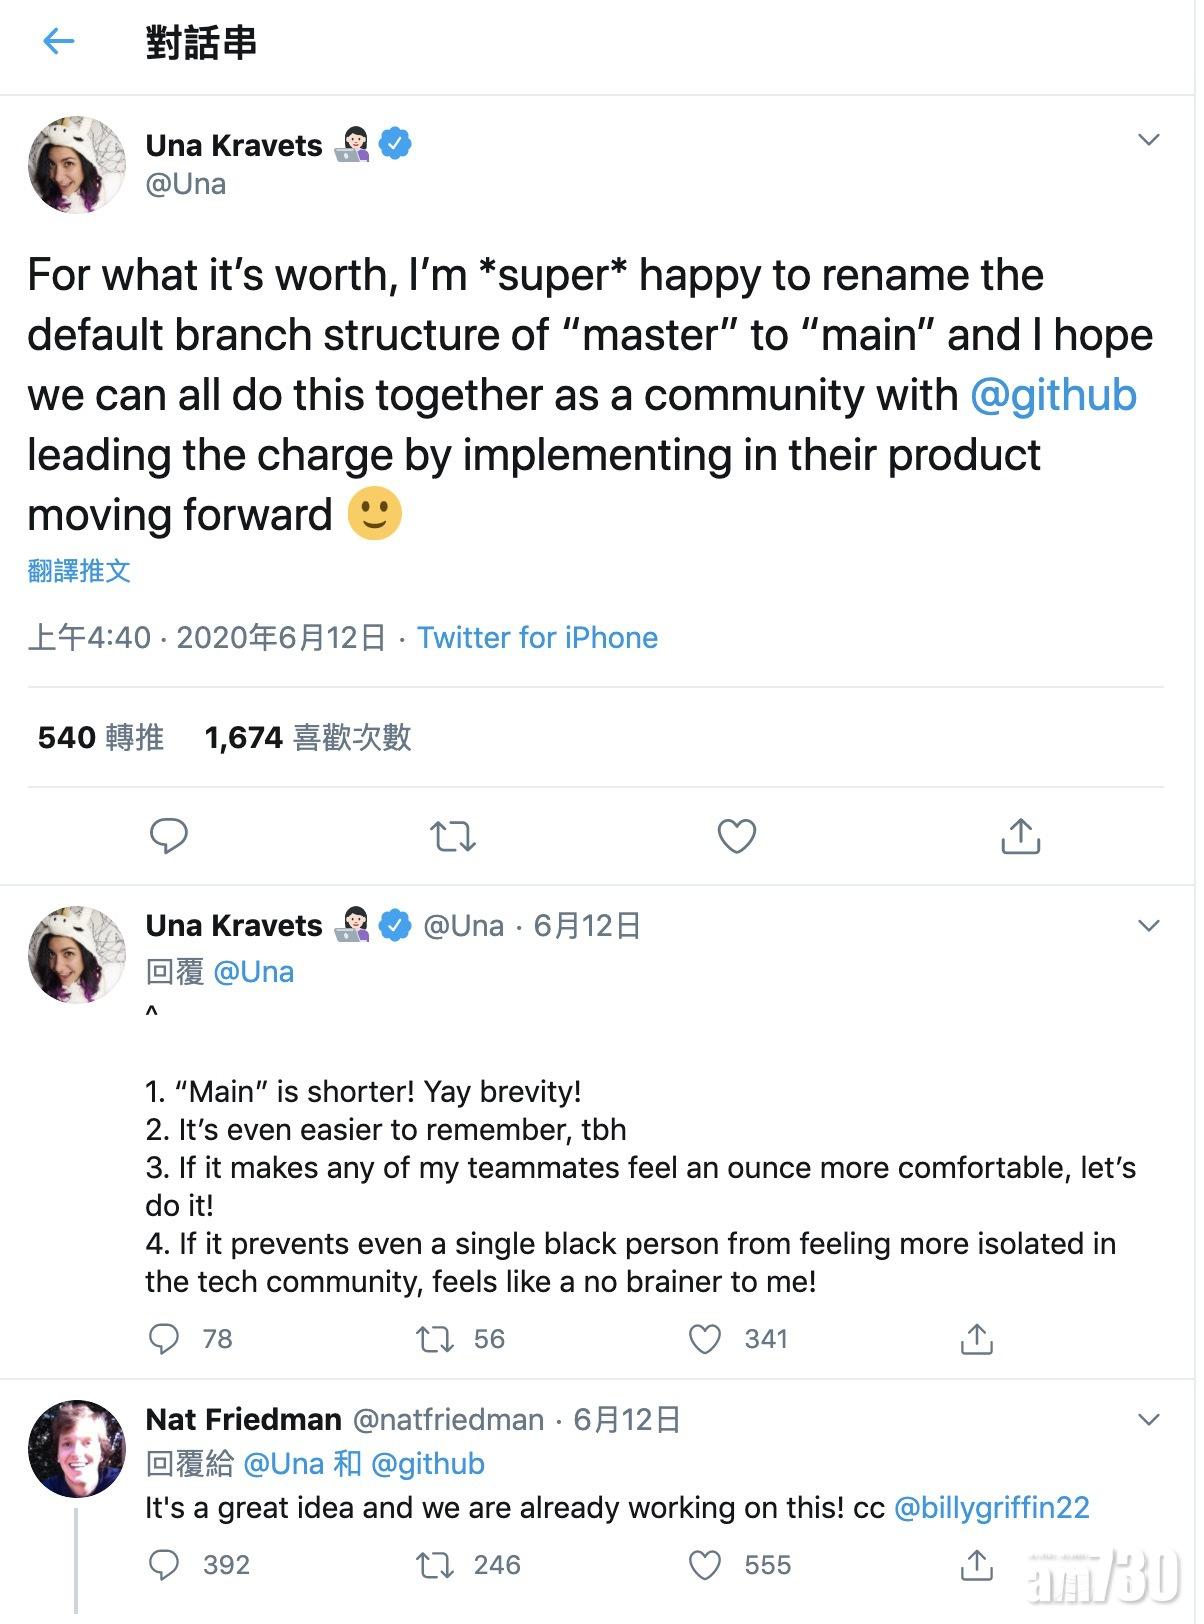Open the @github mention in main tweet
Image resolution: width=1204 pixels, height=1624 pixels.
(x=1053, y=395)
